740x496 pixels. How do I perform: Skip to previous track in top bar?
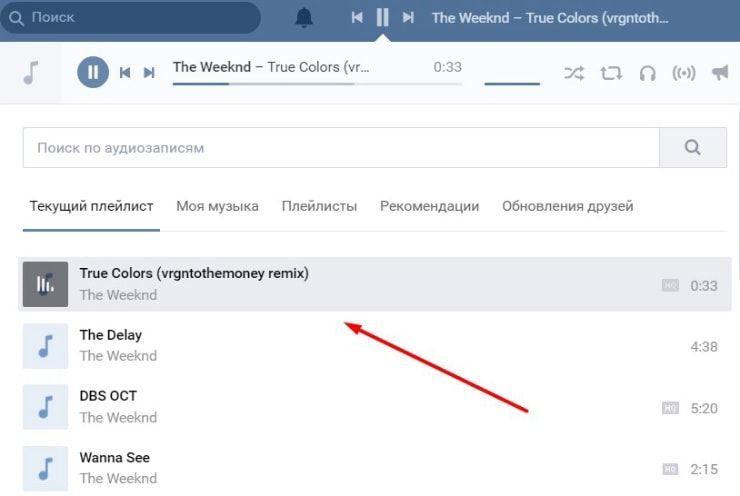point(357,18)
